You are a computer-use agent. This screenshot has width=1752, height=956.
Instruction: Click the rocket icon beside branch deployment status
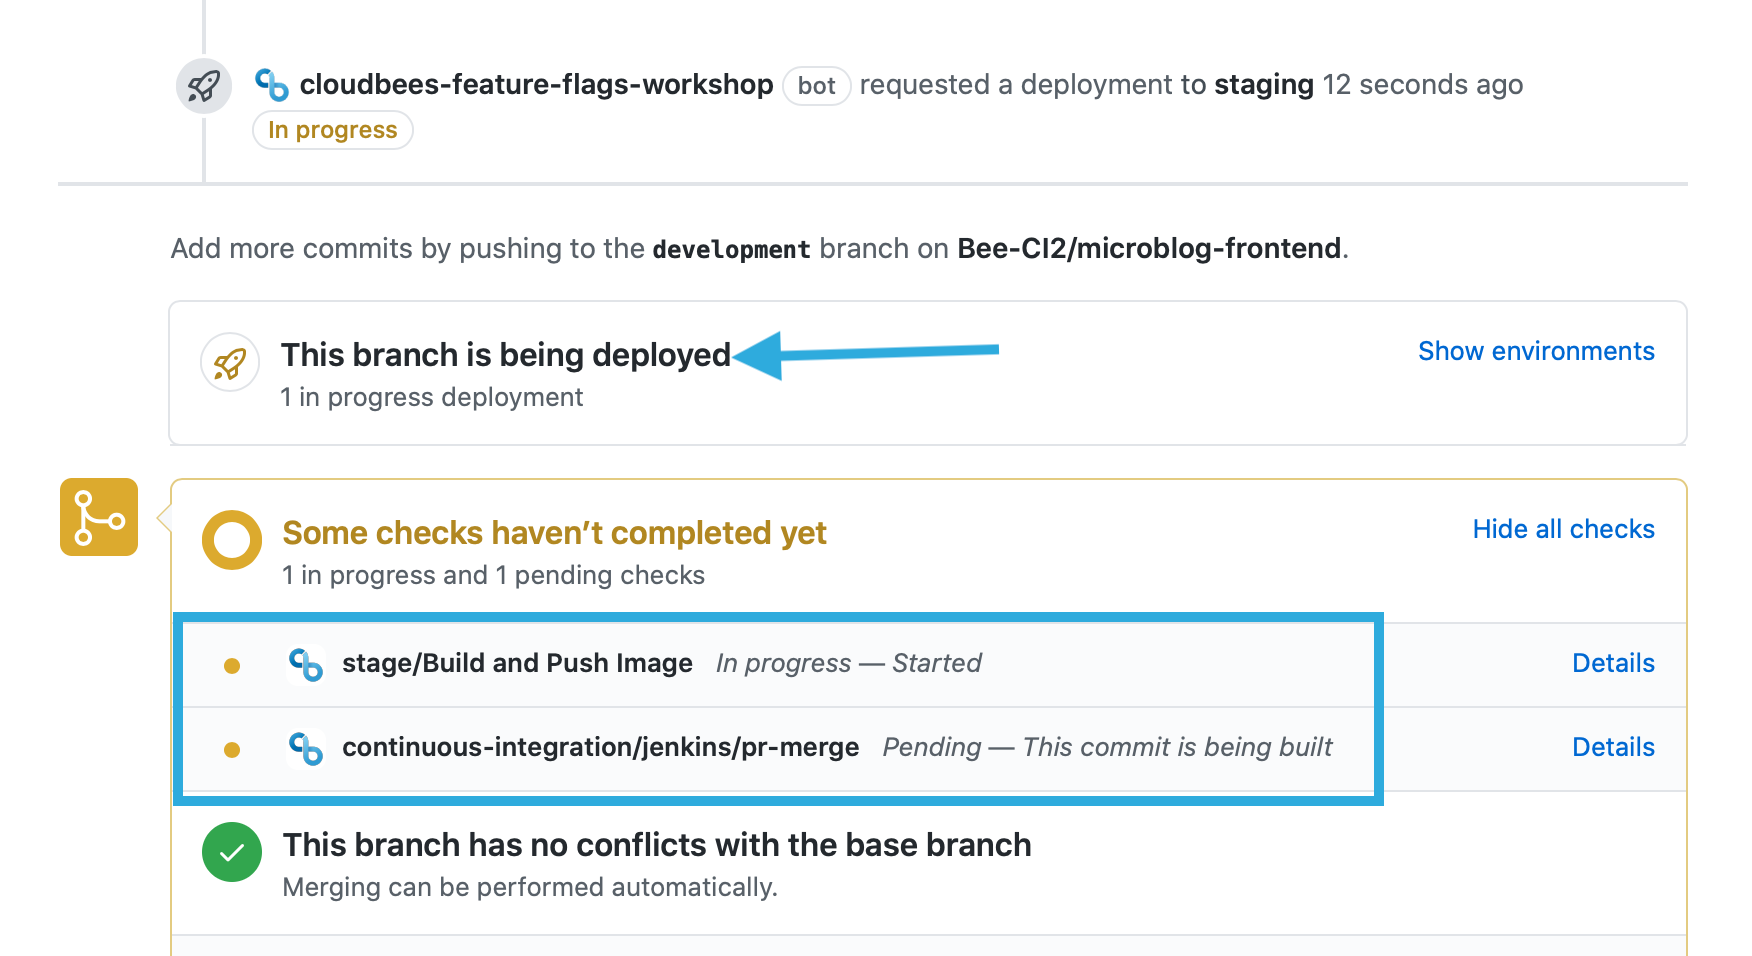(x=230, y=363)
